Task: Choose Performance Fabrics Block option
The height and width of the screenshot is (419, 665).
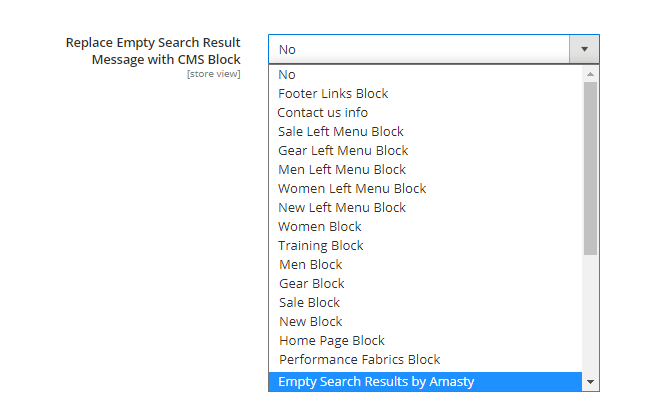Action: pos(359,359)
